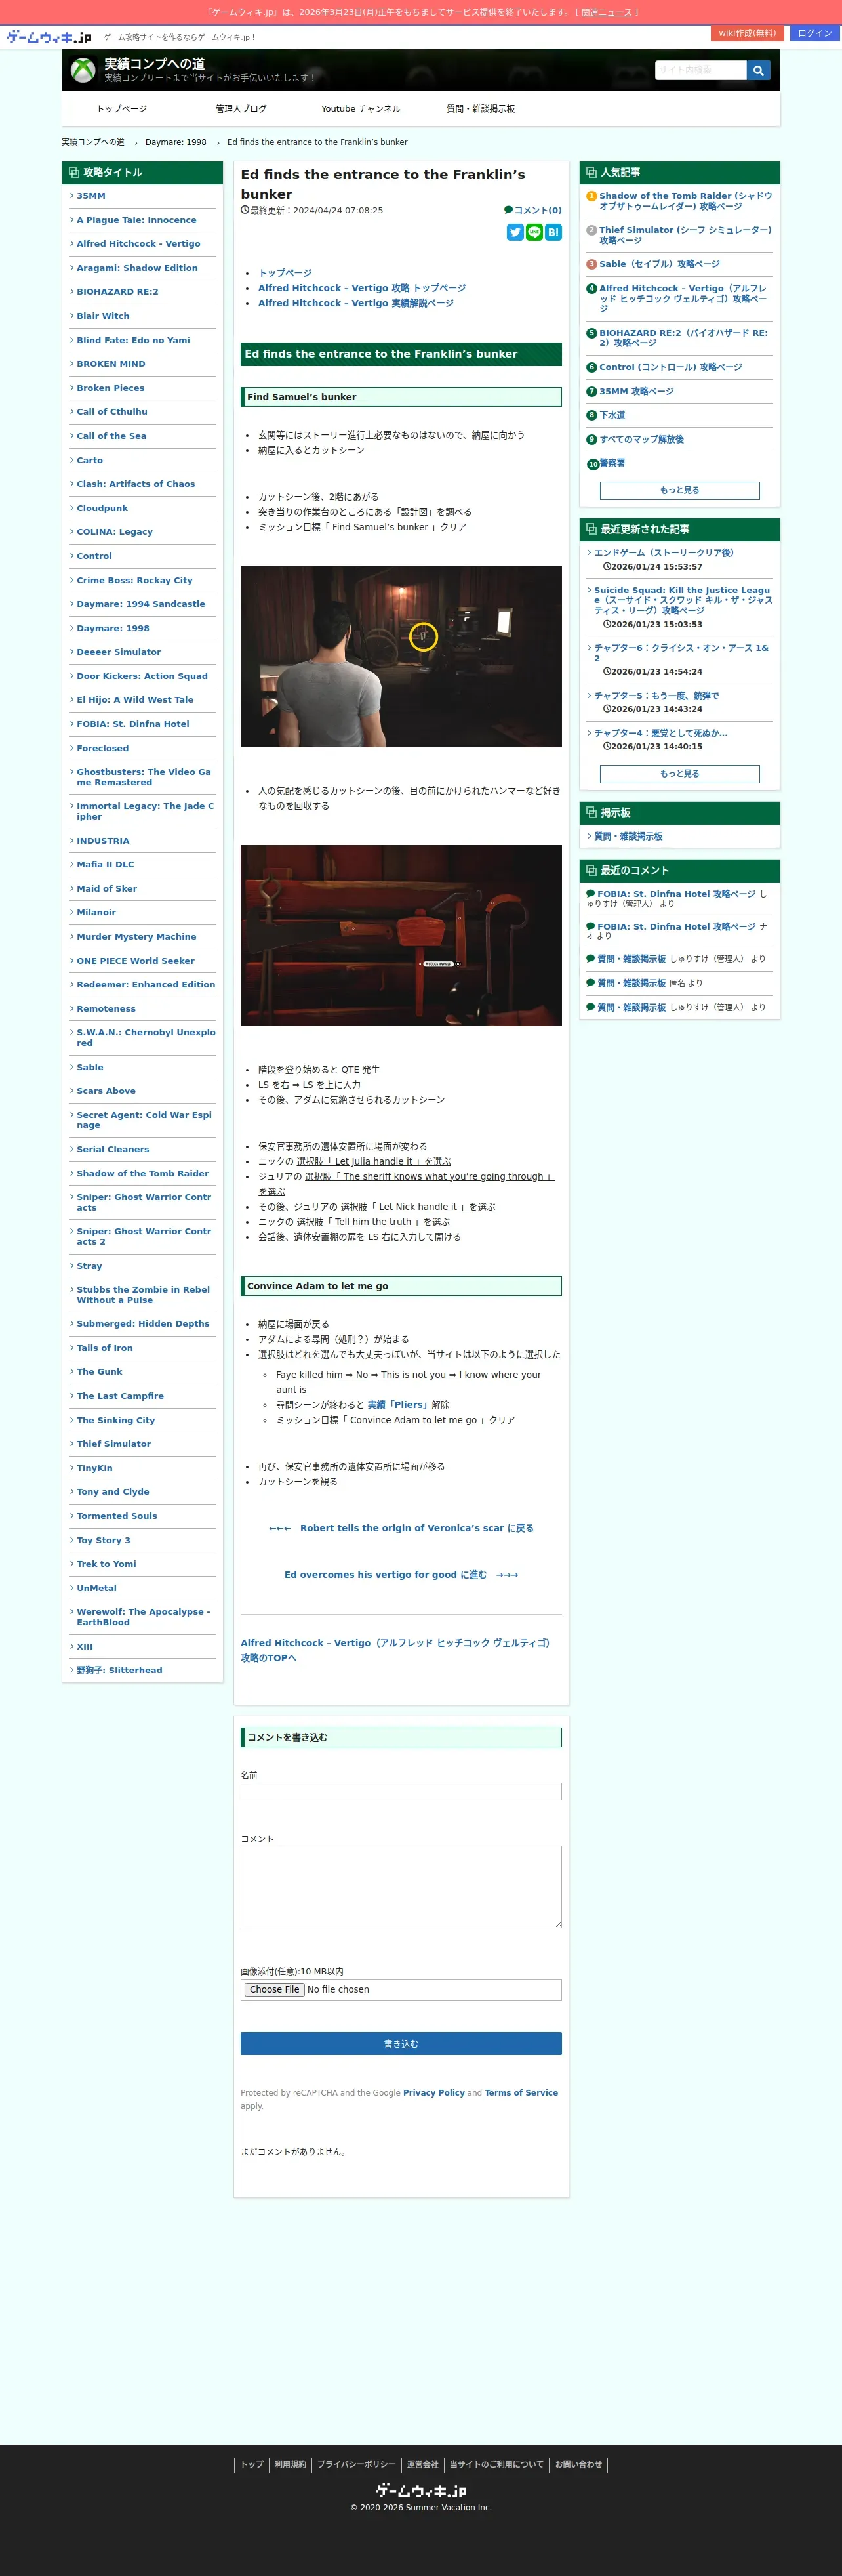Open popular article Shadow of the Tomb Raider
Viewport: 842px width, 2576px height.
tap(685, 201)
